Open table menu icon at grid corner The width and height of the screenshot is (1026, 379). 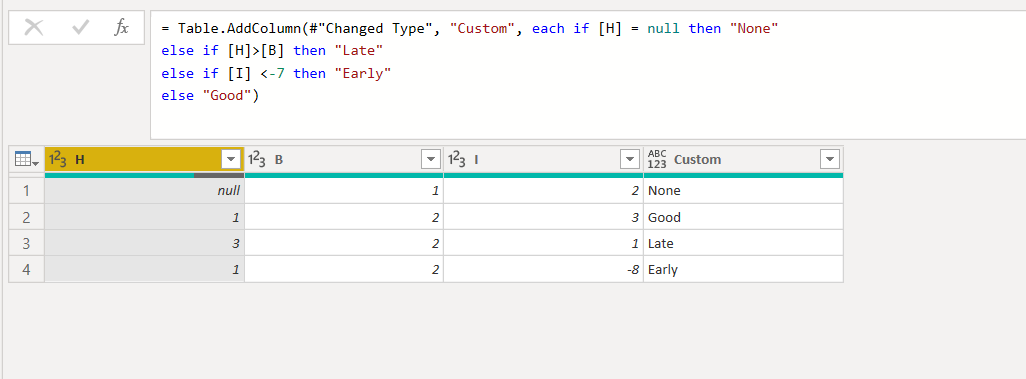coord(26,159)
